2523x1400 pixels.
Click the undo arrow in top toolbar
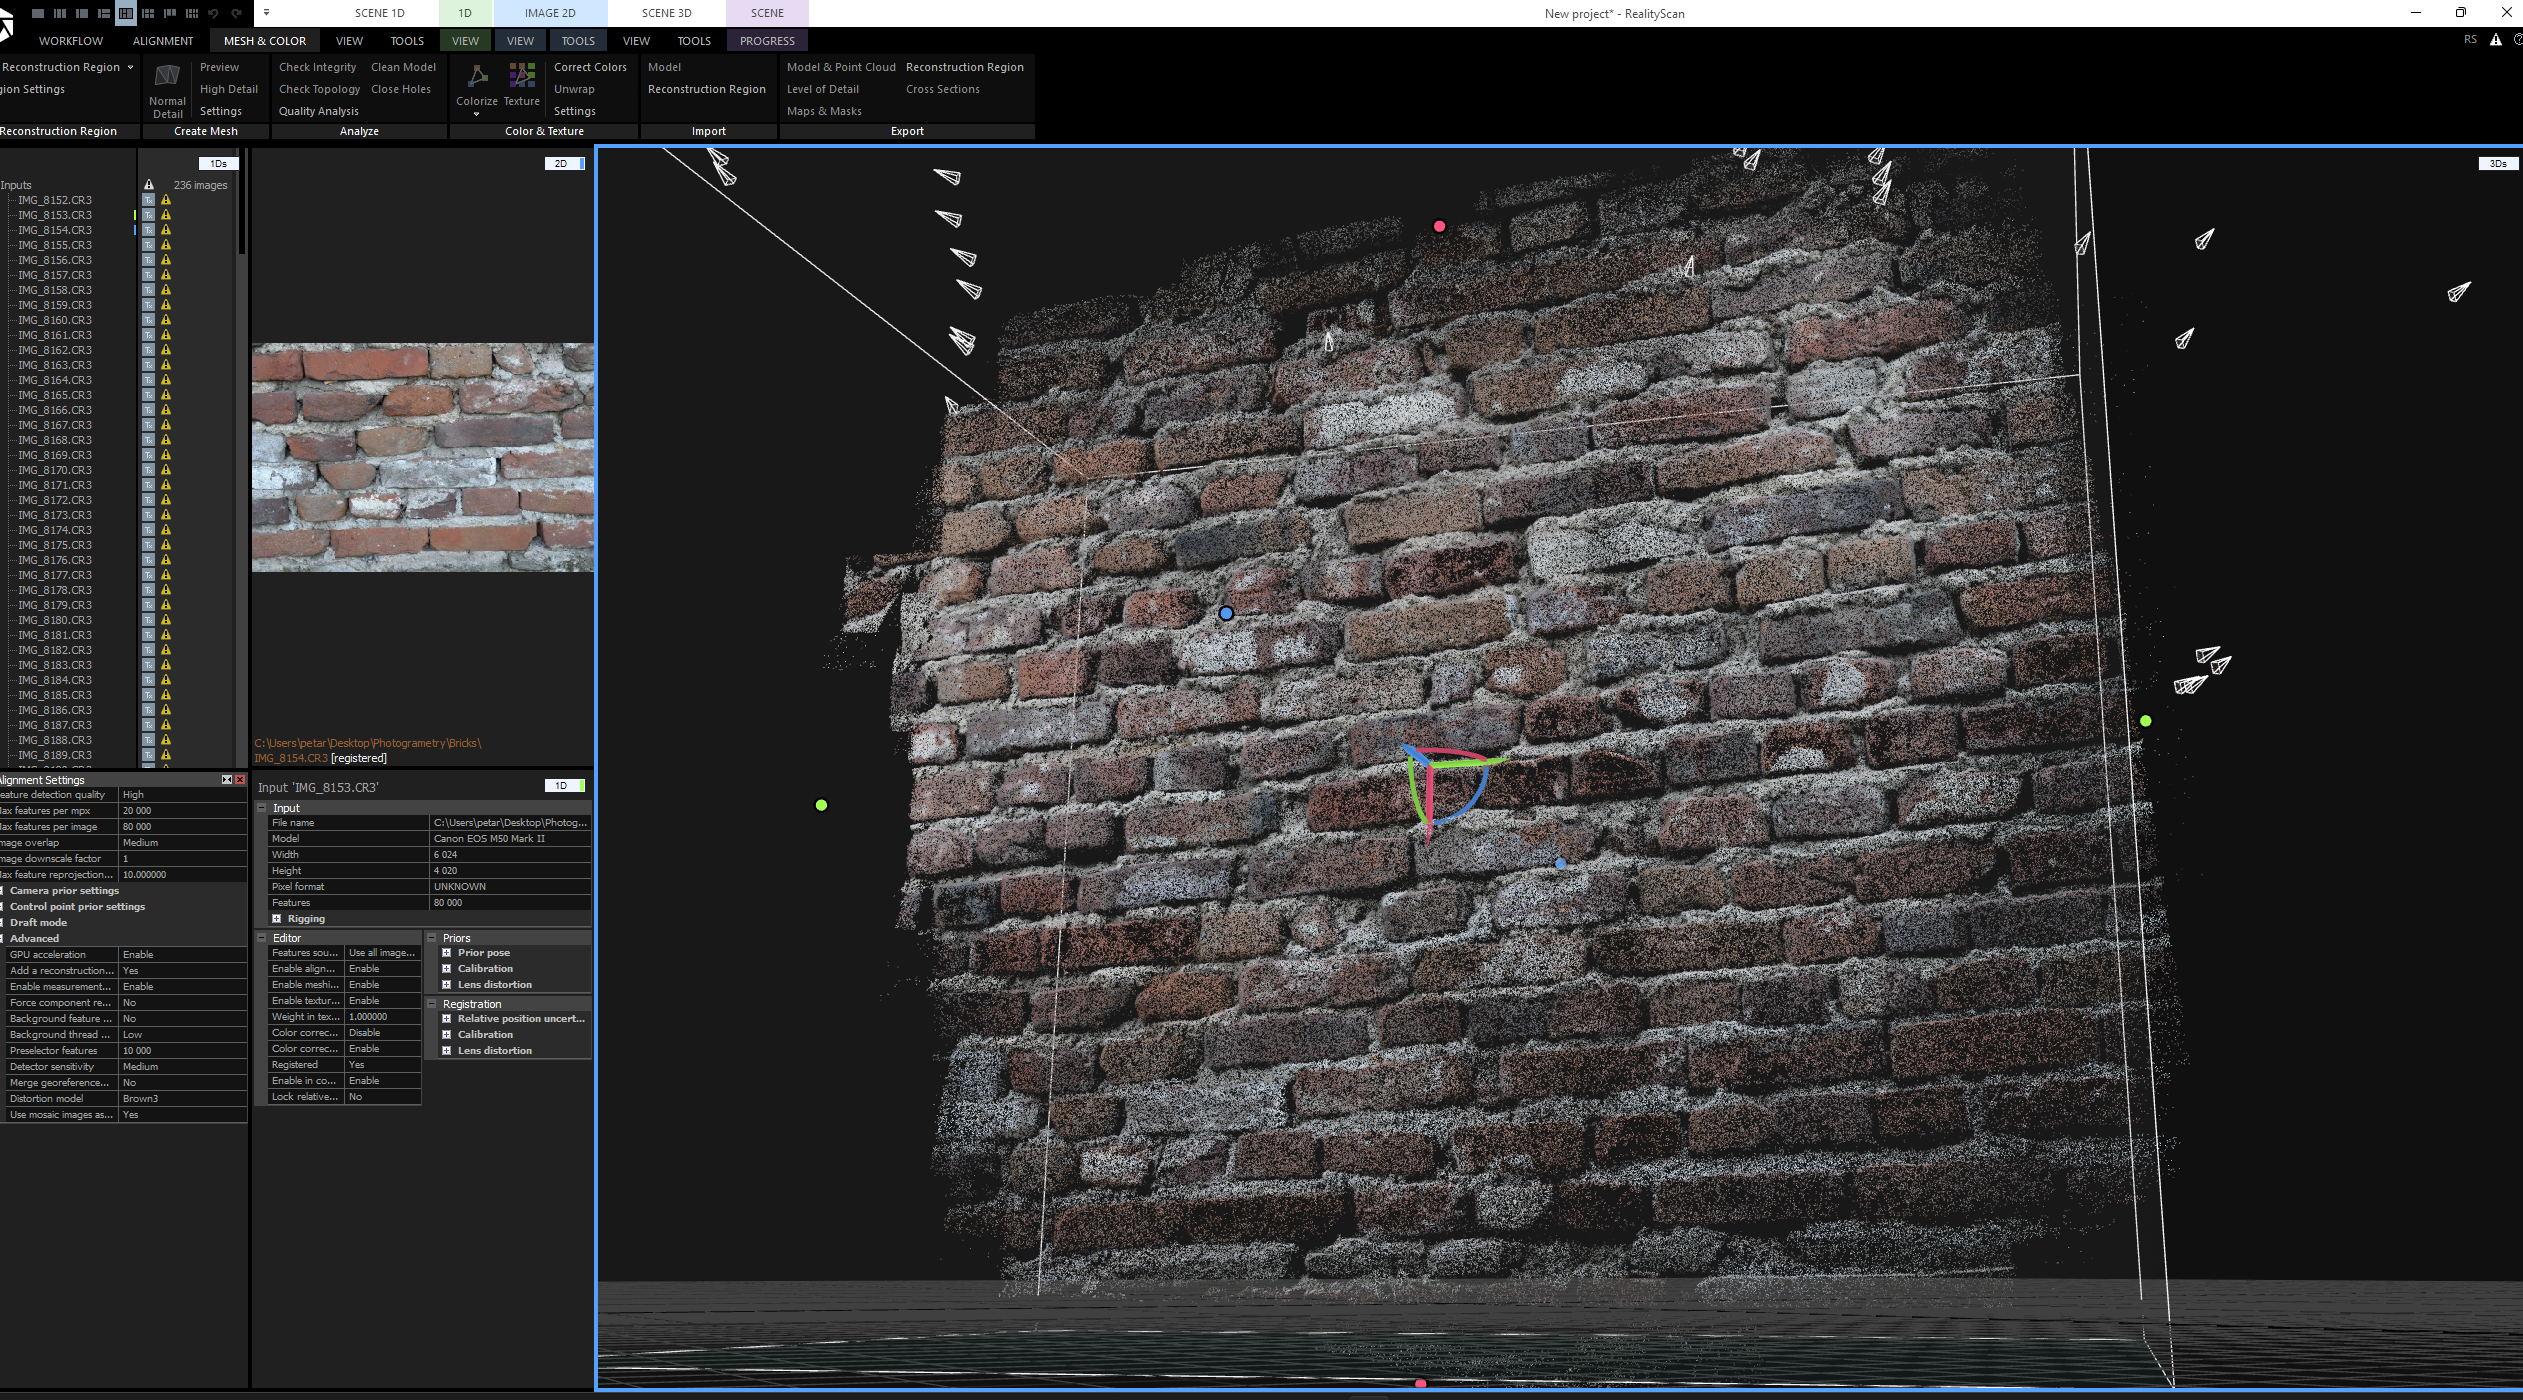tap(213, 13)
